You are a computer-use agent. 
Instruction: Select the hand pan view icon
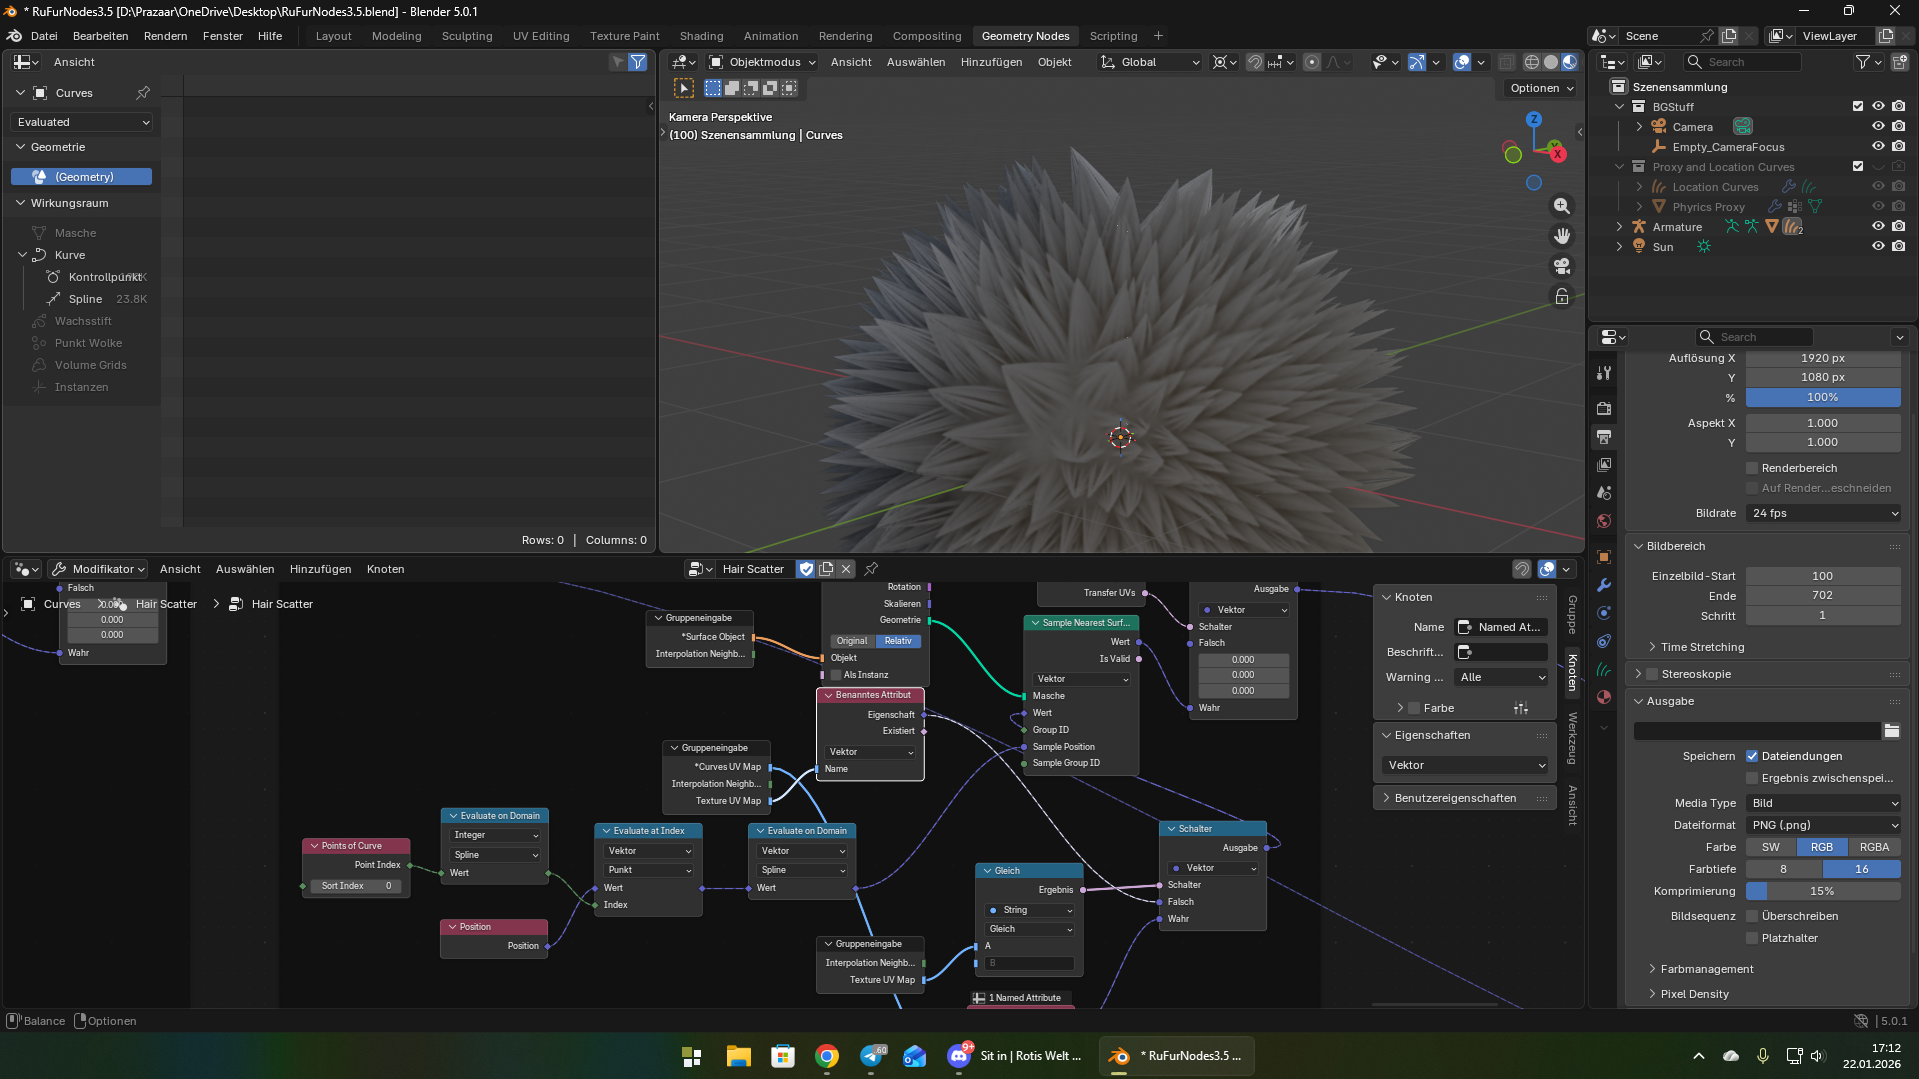click(x=1561, y=236)
